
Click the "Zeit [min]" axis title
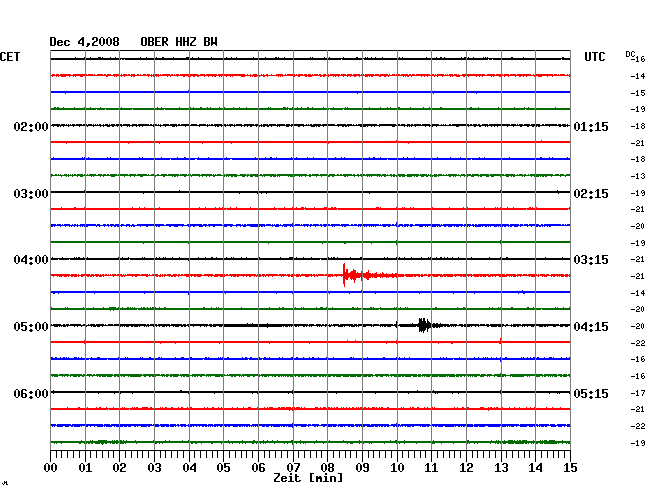pos(308,478)
